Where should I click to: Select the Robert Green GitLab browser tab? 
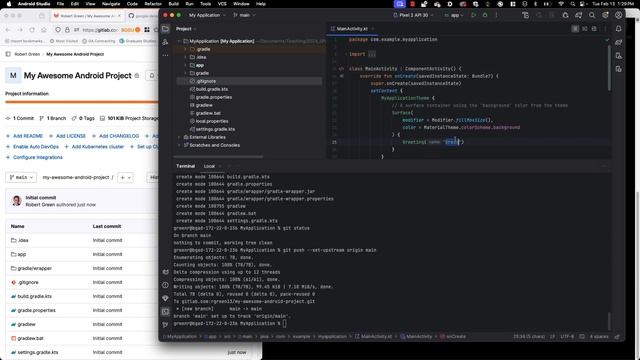tap(87, 16)
